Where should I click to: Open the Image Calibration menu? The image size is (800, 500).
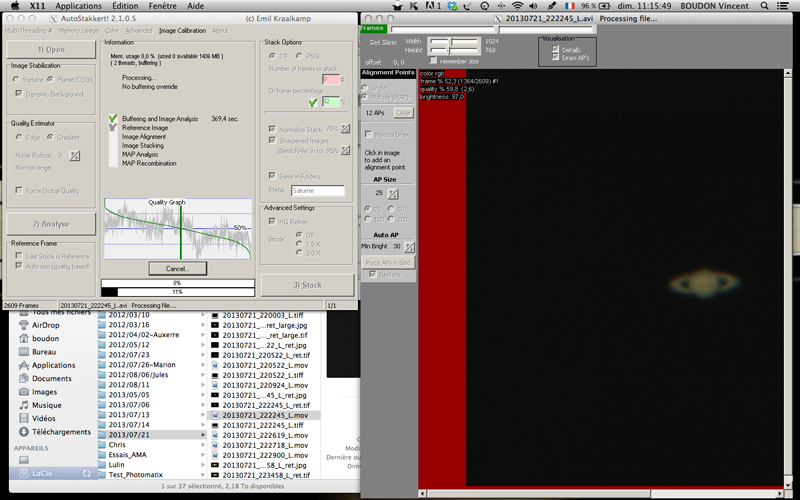pyautogui.click(x=182, y=31)
